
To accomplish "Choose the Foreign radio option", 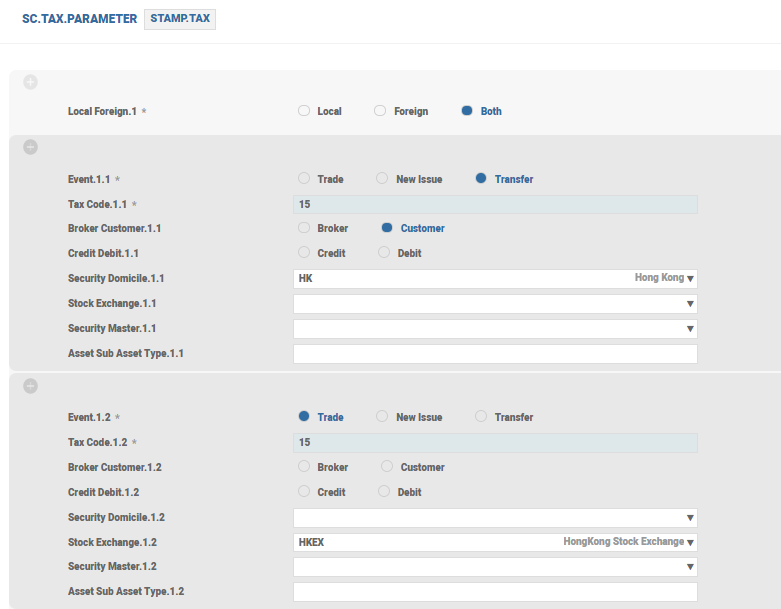I will click(x=380, y=111).
